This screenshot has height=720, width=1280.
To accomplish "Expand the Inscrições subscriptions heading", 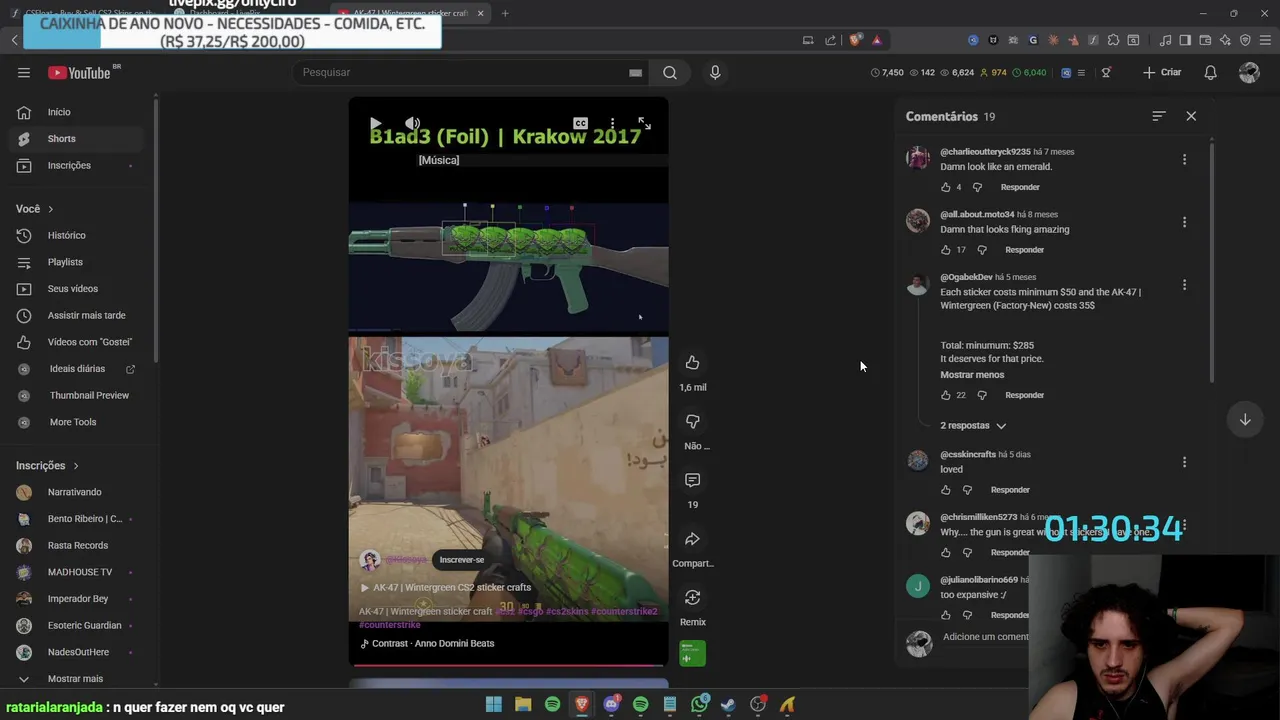I will pos(47,466).
